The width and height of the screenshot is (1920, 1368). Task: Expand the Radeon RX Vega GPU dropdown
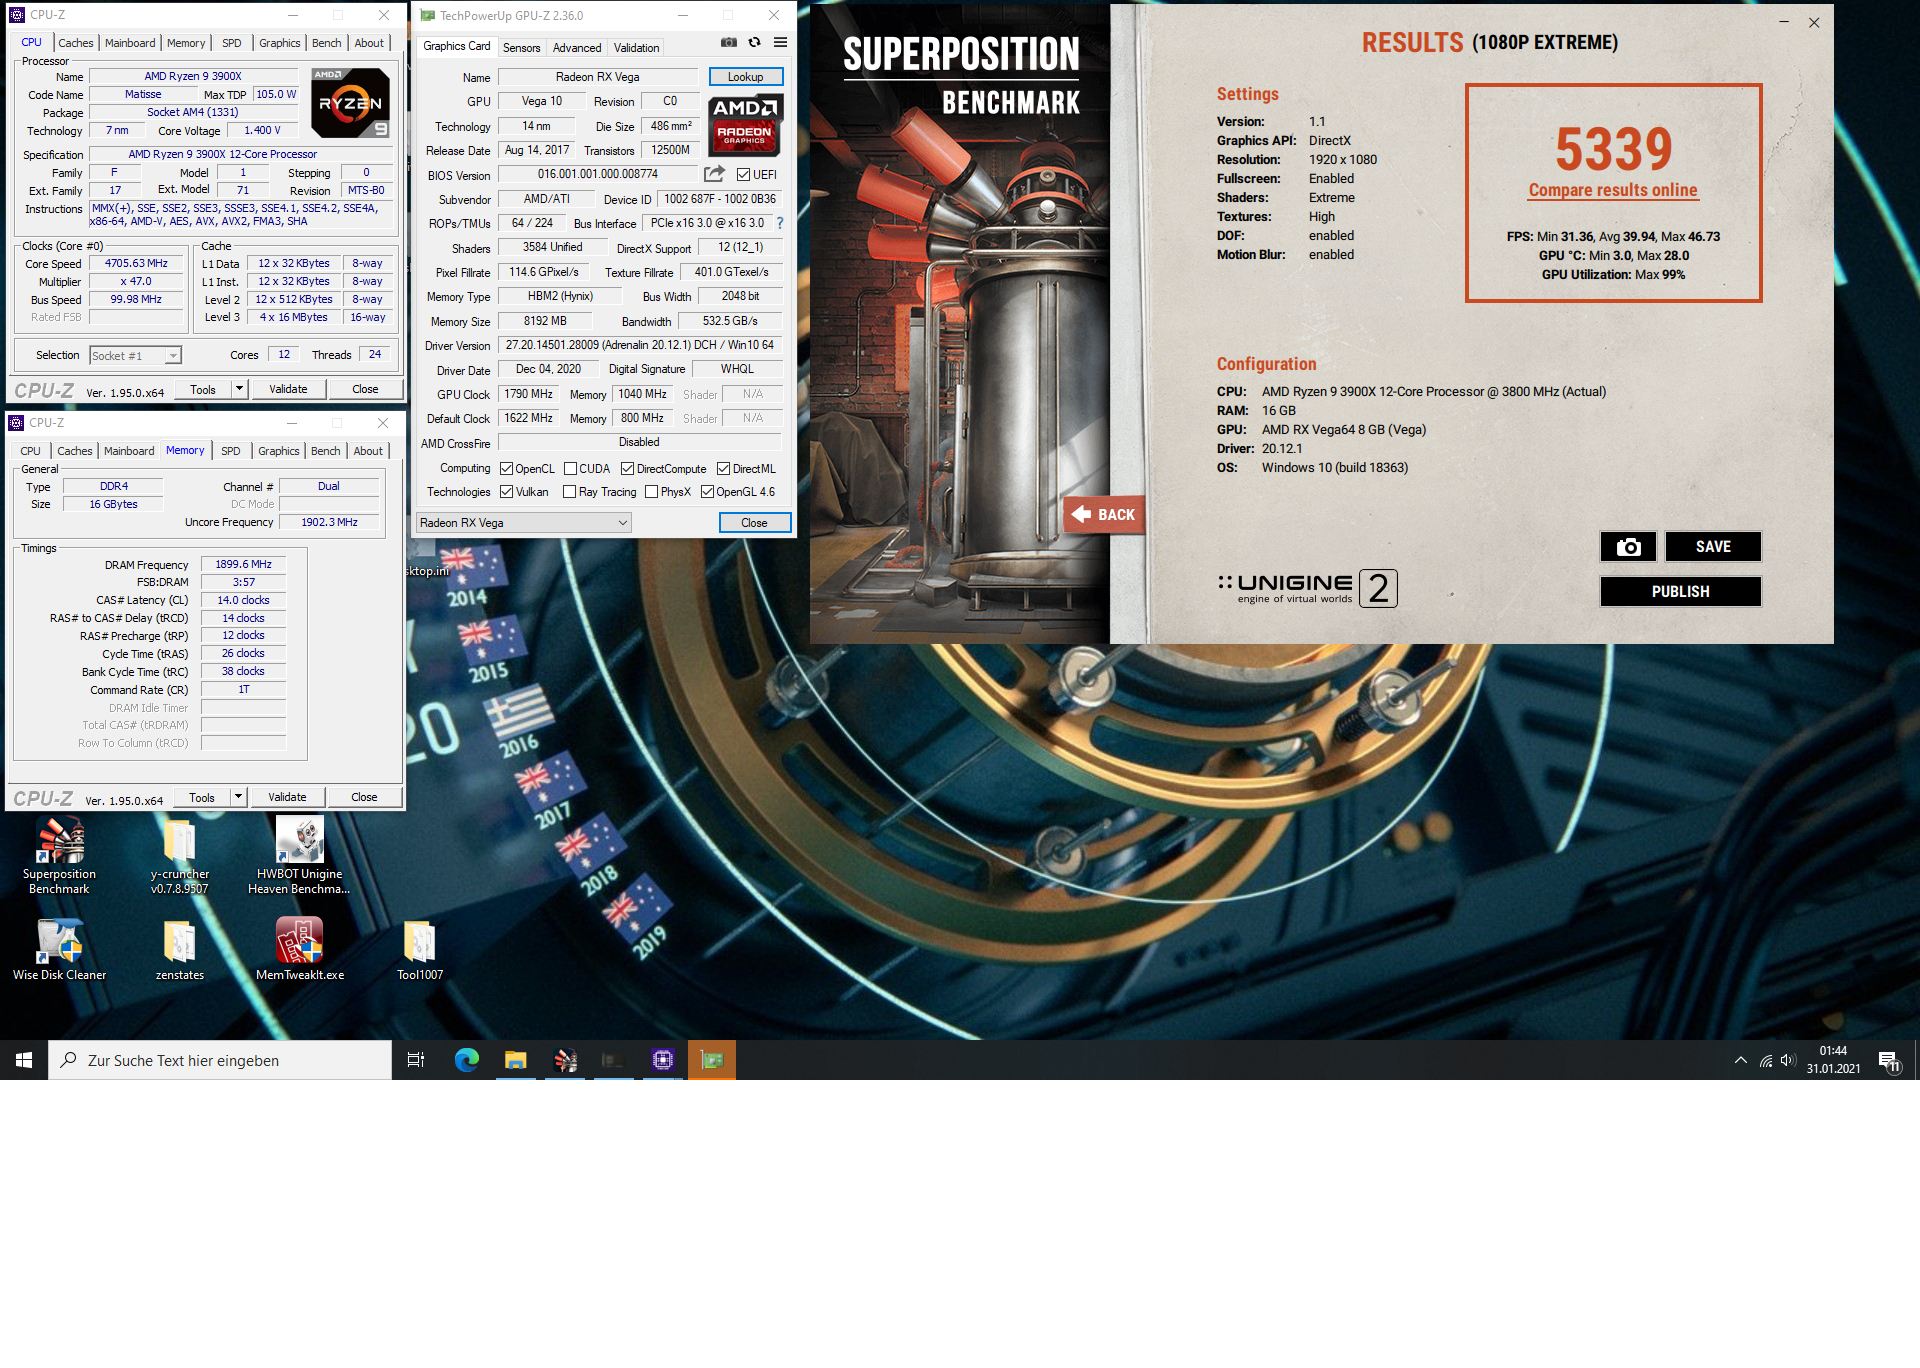coord(523,523)
